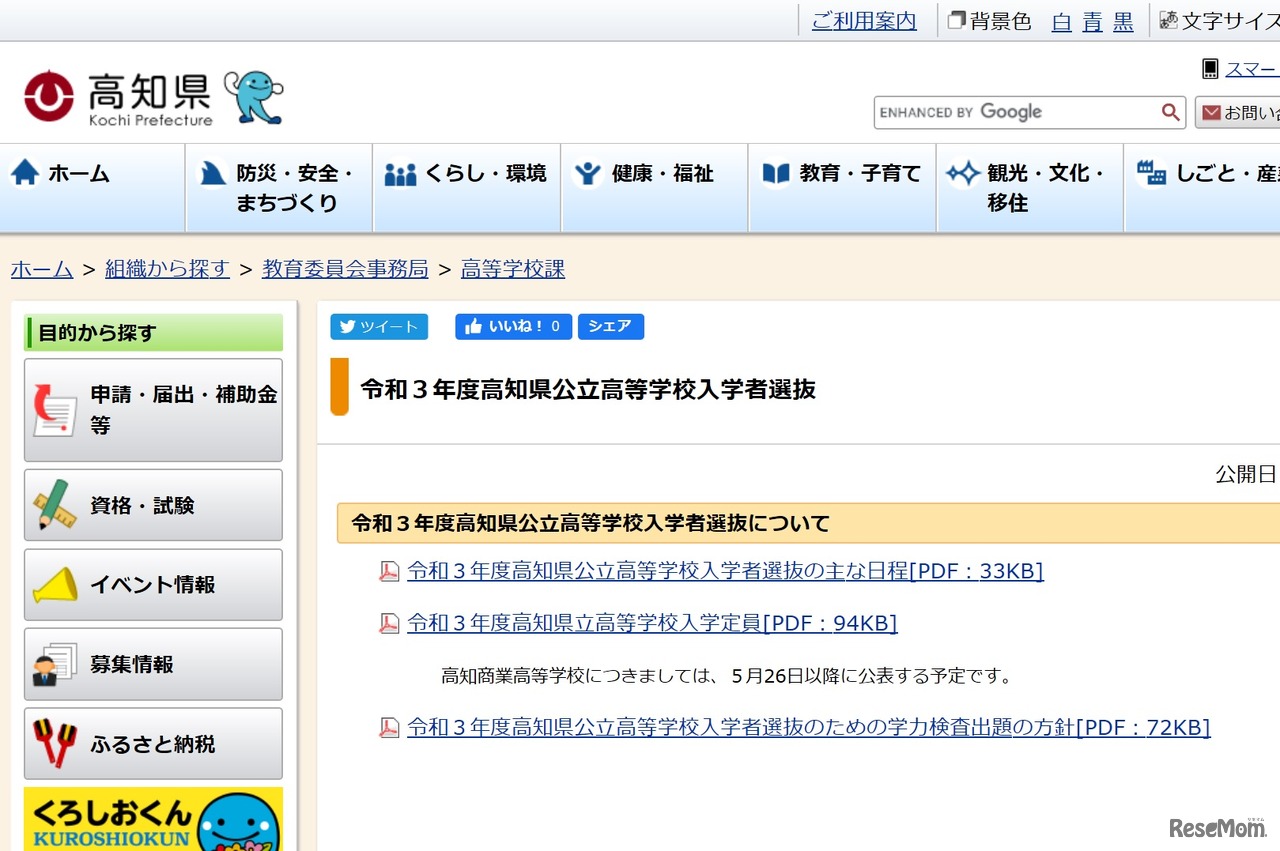Click the naruko clappers icon on ふるさと納税
The image size is (1280, 851).
point(55,744)
